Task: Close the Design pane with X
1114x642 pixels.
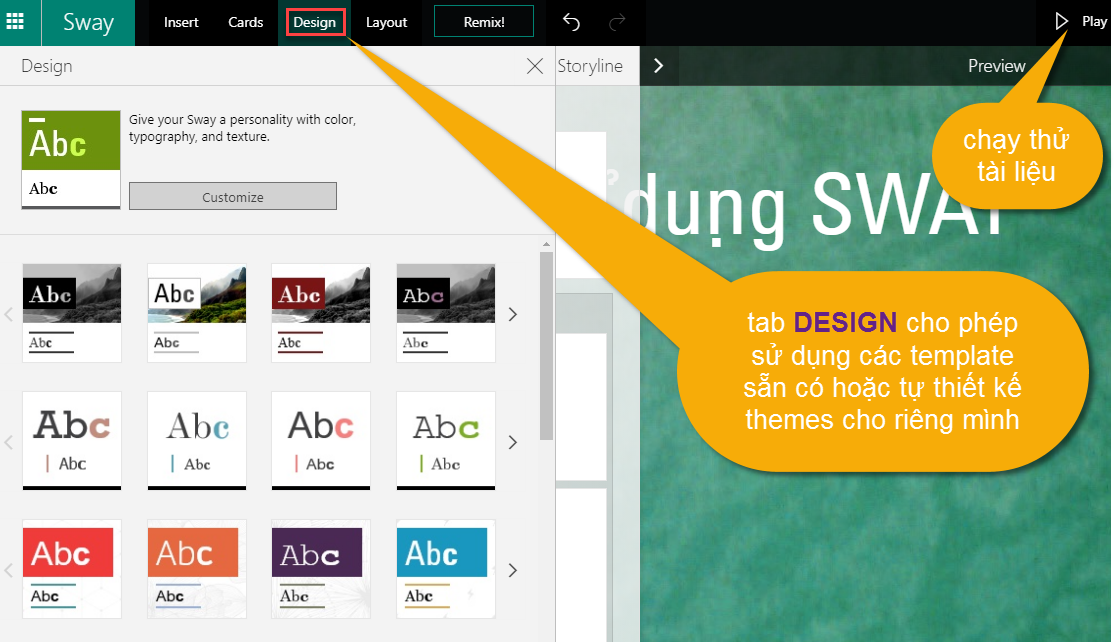Action: click(x=535, y=67)
